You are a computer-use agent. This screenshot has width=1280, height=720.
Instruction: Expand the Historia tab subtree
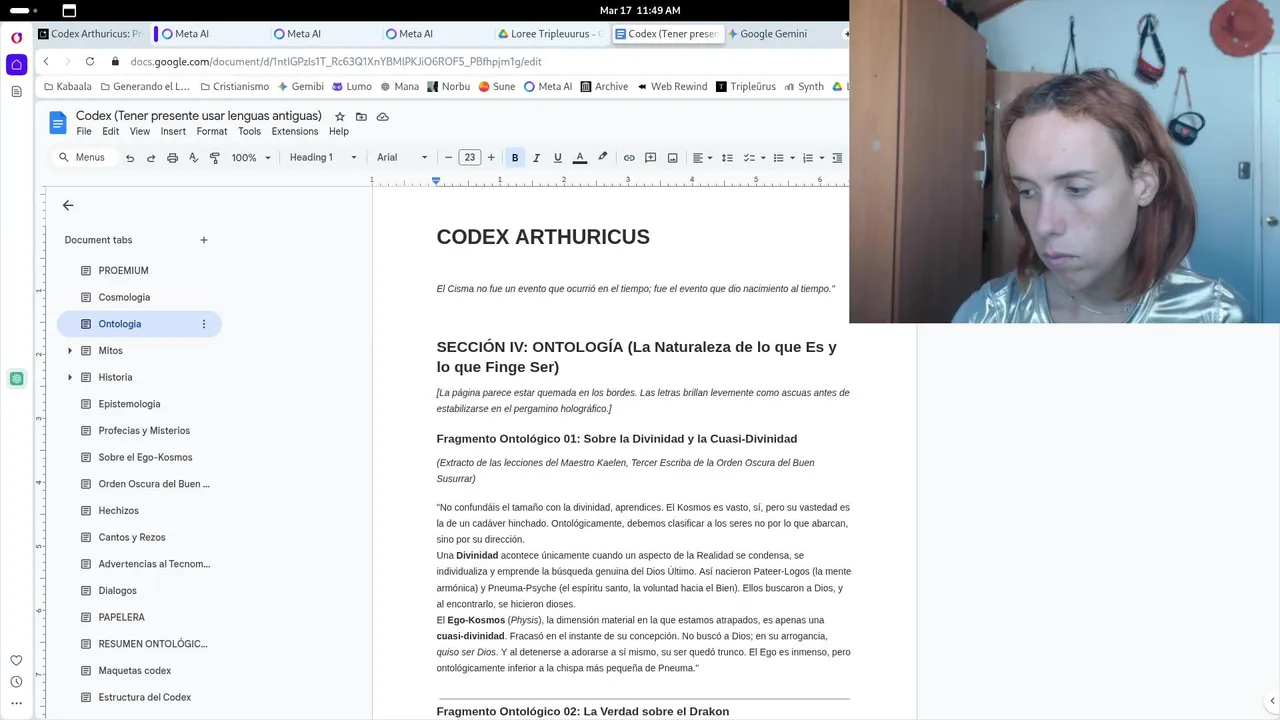tap(70, 377)
